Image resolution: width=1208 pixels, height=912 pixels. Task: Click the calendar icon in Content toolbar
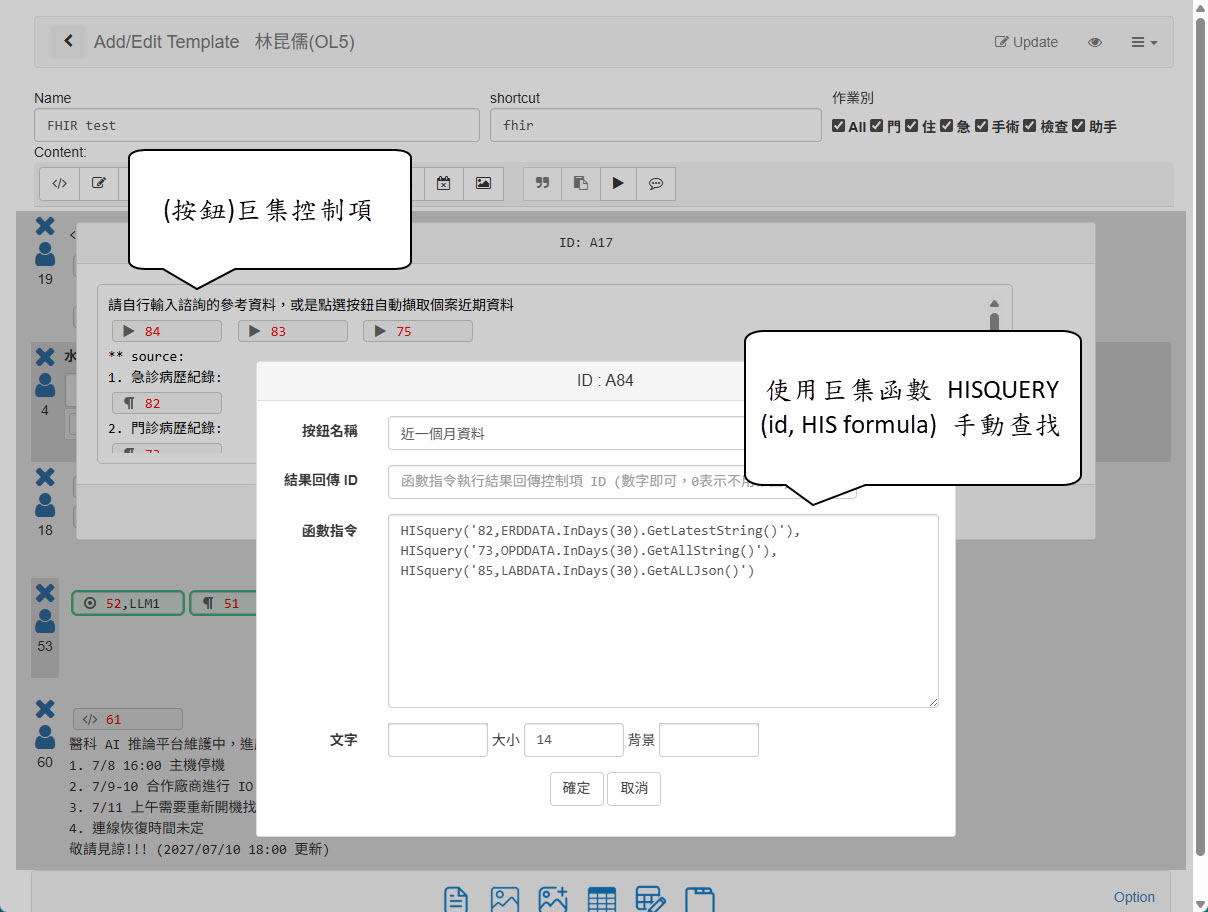click(x=444, y=183)
